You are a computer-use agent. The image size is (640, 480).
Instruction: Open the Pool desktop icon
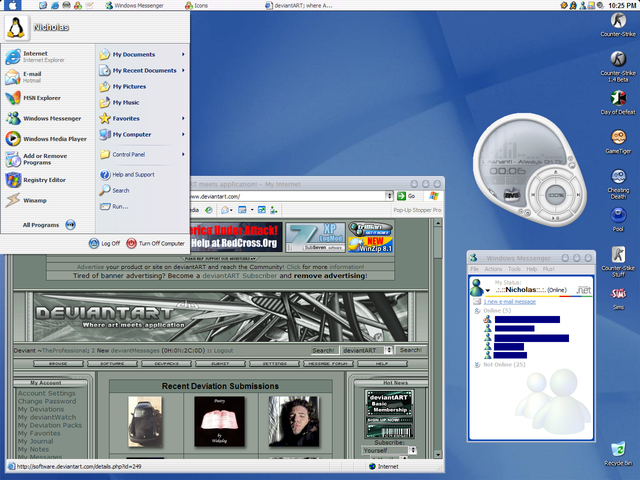point(618,220)
